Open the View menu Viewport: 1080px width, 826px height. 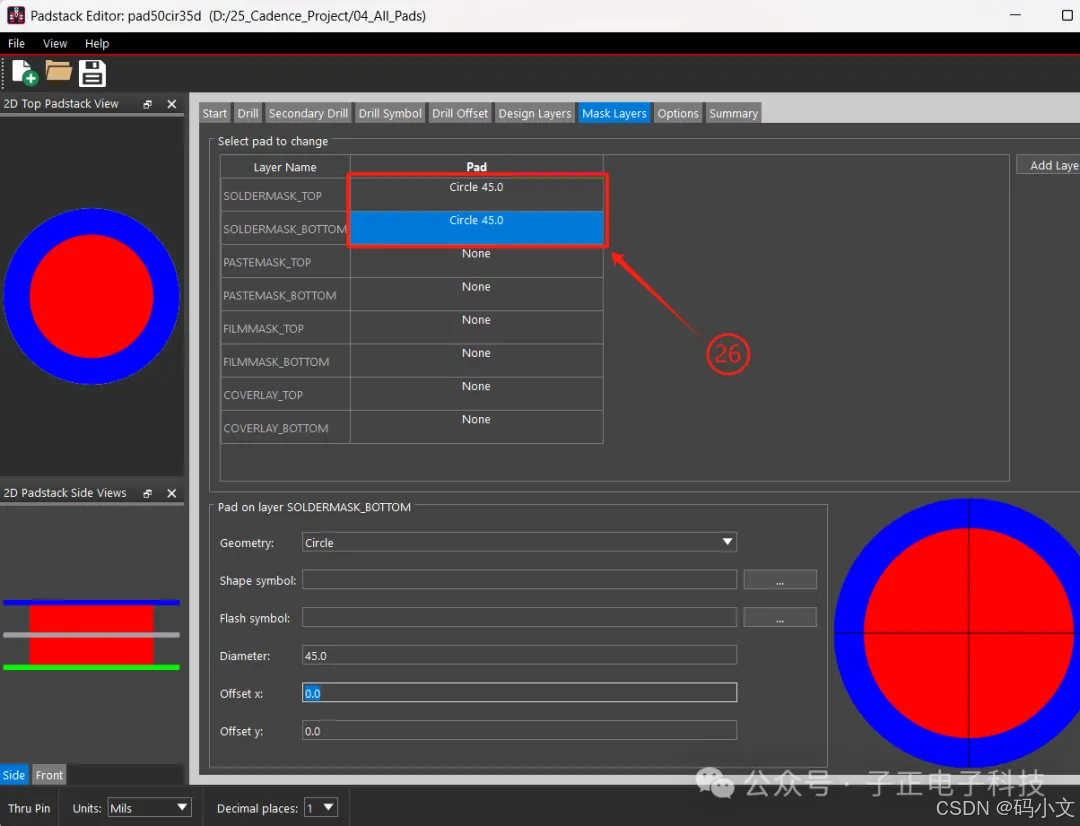[55, 43]
